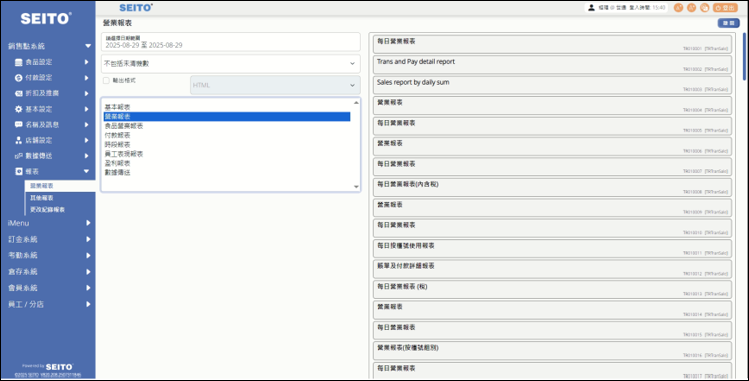Click the date range field 2025-08-29
The height and width of the screenshot is (381, 749).
pyautogui.click(x=231, y=42)
